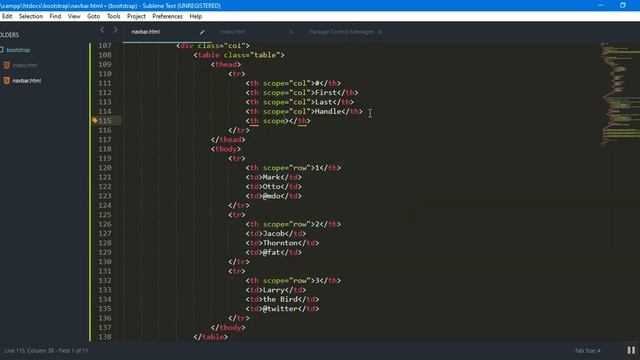
Task: Click the scope="row" attribute on line 120
Action: tap(287, 168)
